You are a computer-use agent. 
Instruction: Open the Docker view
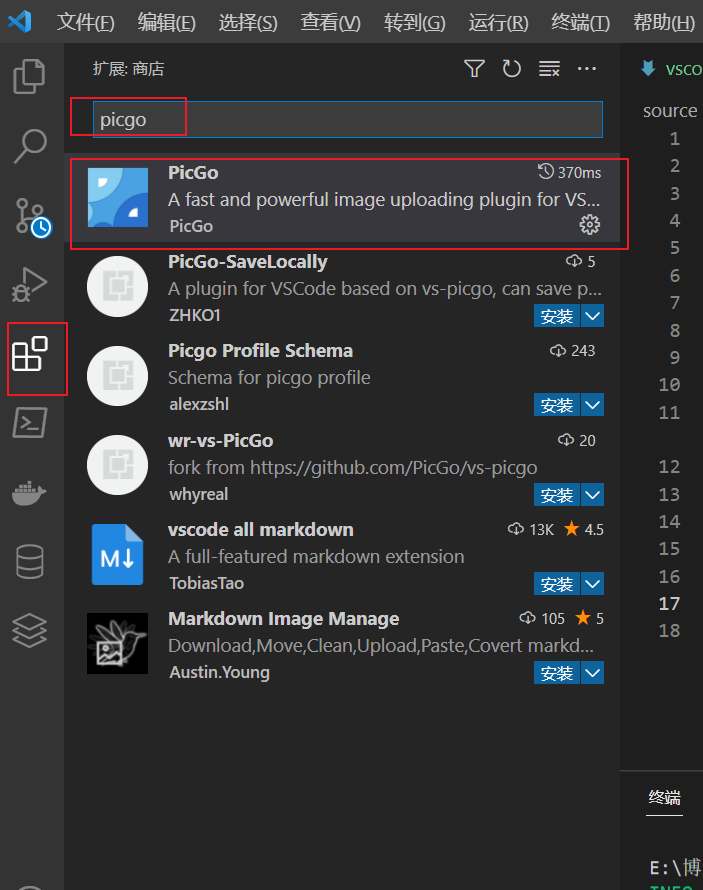[x=30, y=492]
